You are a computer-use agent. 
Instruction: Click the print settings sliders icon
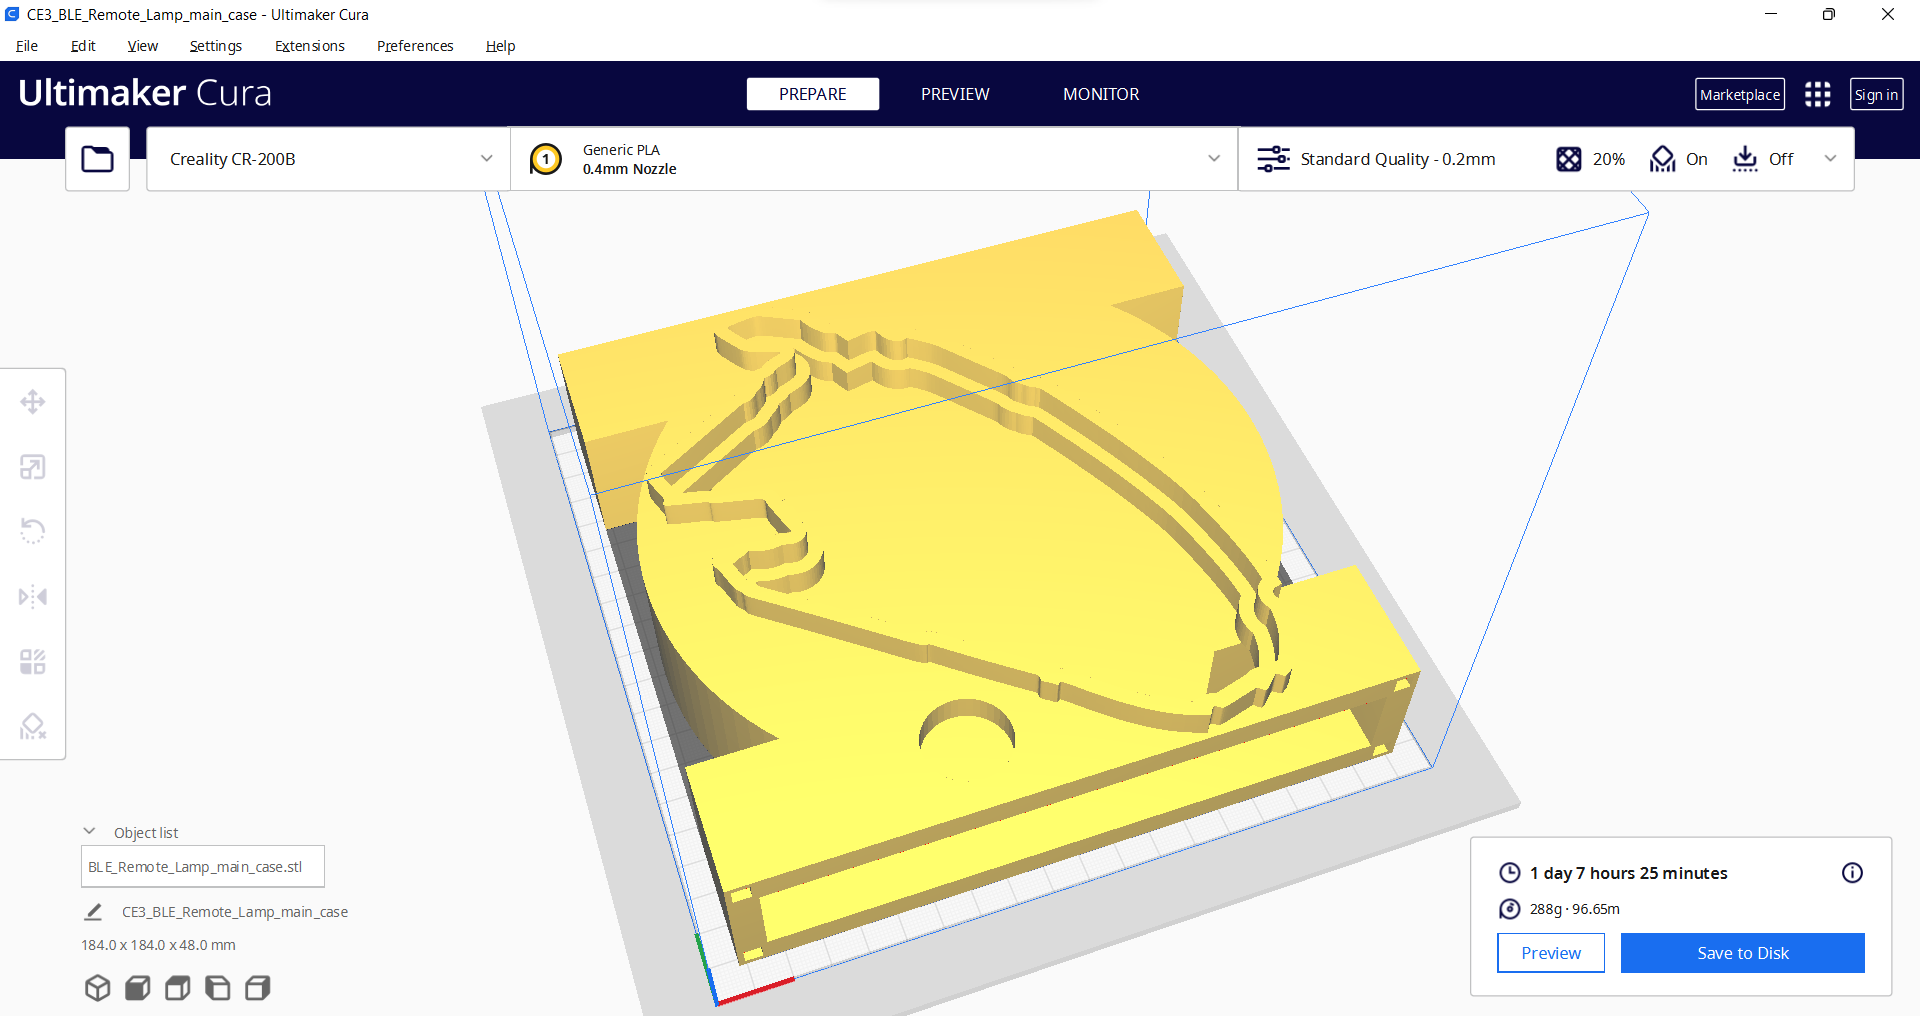click(1273, 159)
